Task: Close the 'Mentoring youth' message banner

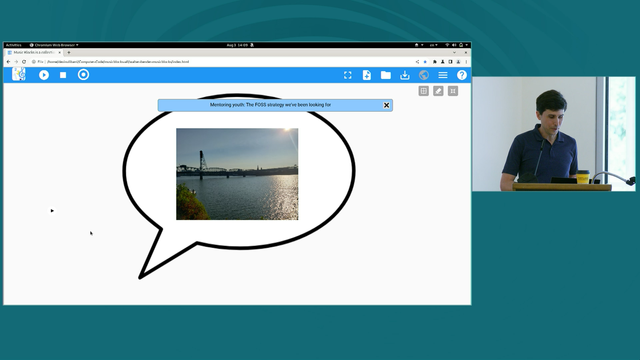Action: (x=387, y=105)
